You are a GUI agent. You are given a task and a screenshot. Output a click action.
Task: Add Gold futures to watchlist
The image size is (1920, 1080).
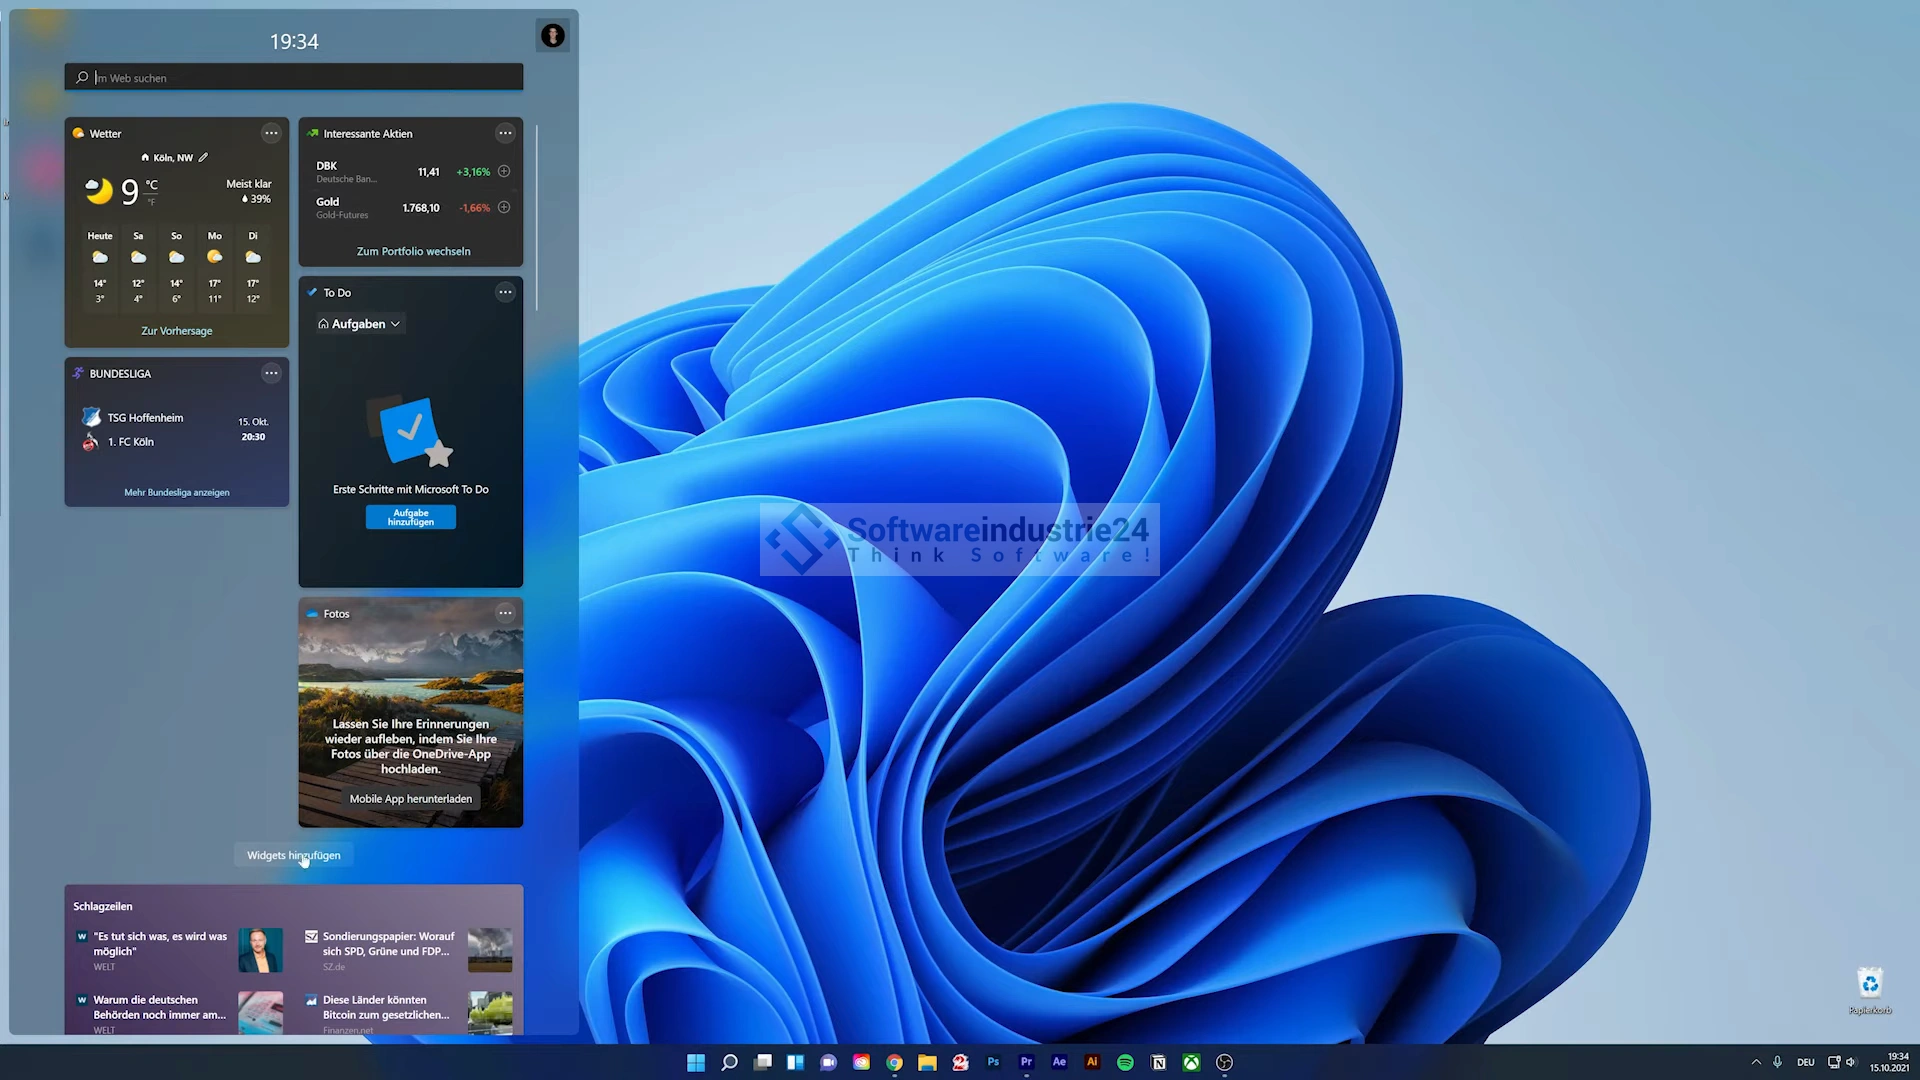pos(504,207)
